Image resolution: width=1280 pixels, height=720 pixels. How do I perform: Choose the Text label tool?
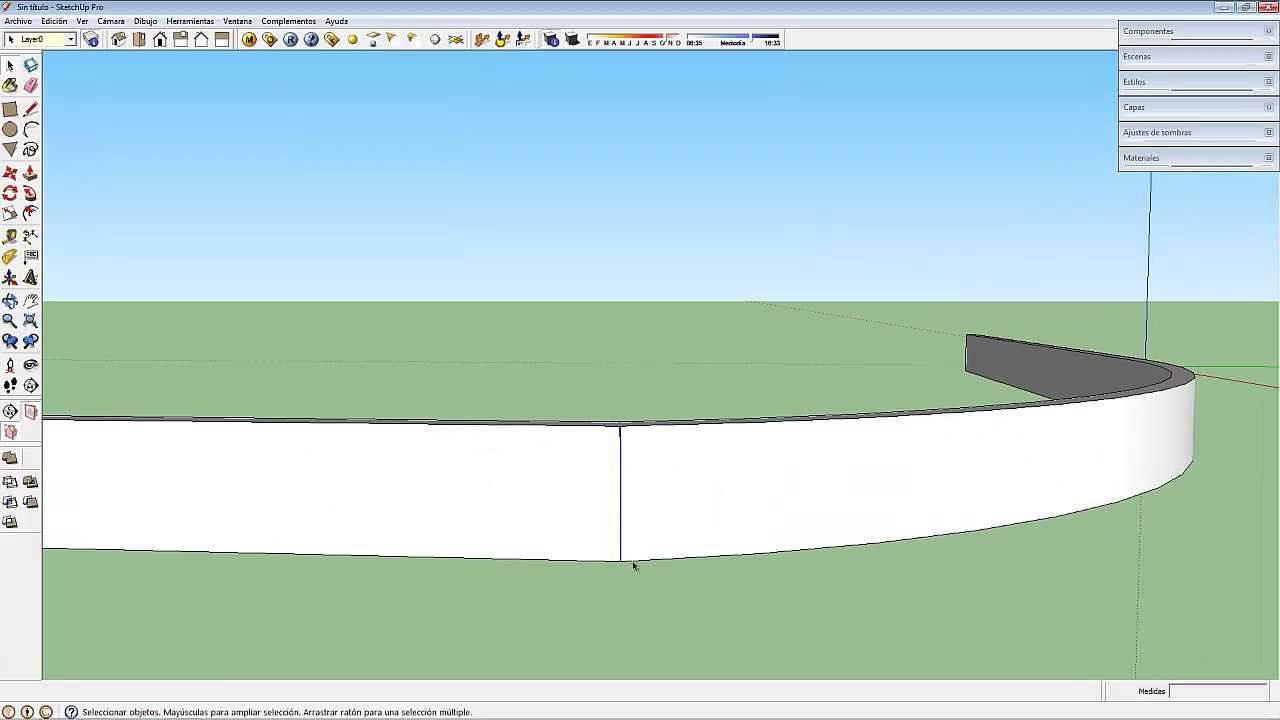[x=30, y=257]
